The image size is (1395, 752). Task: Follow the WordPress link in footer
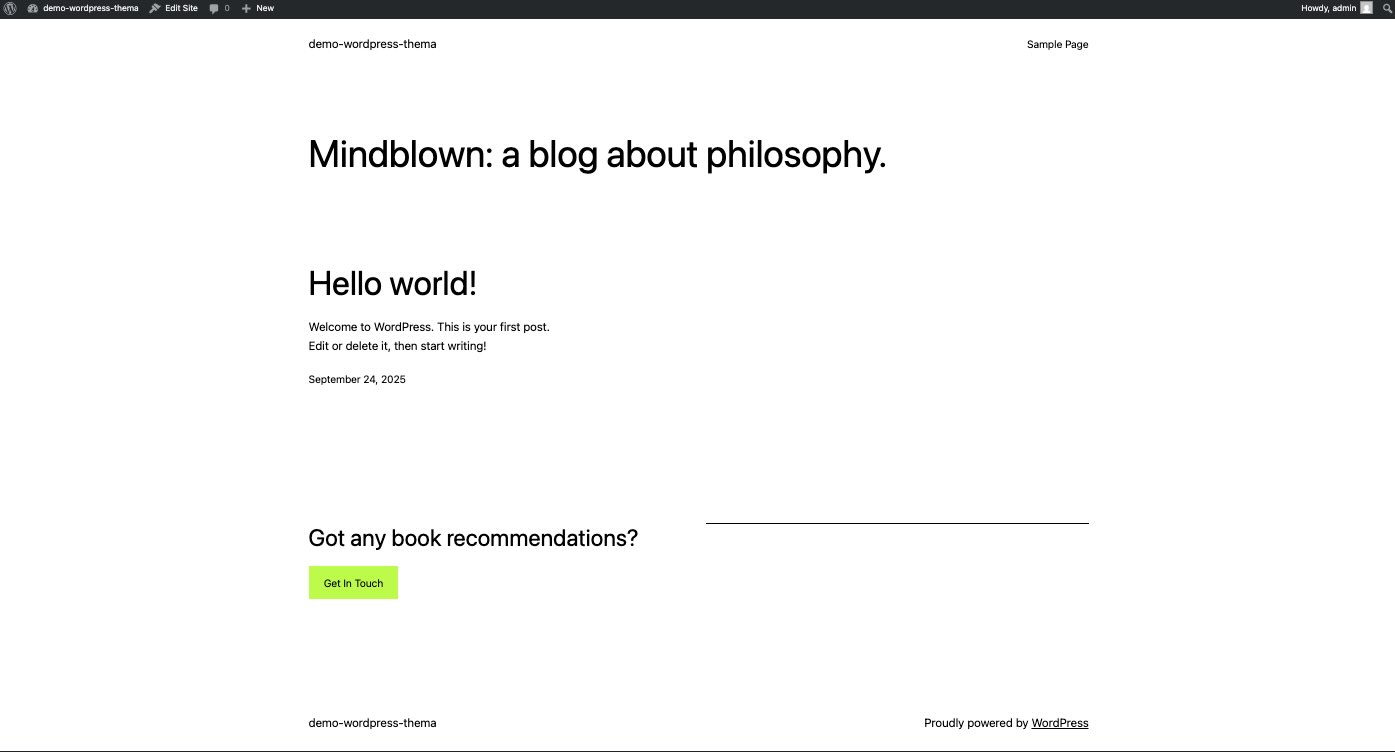pos(1059,723)
